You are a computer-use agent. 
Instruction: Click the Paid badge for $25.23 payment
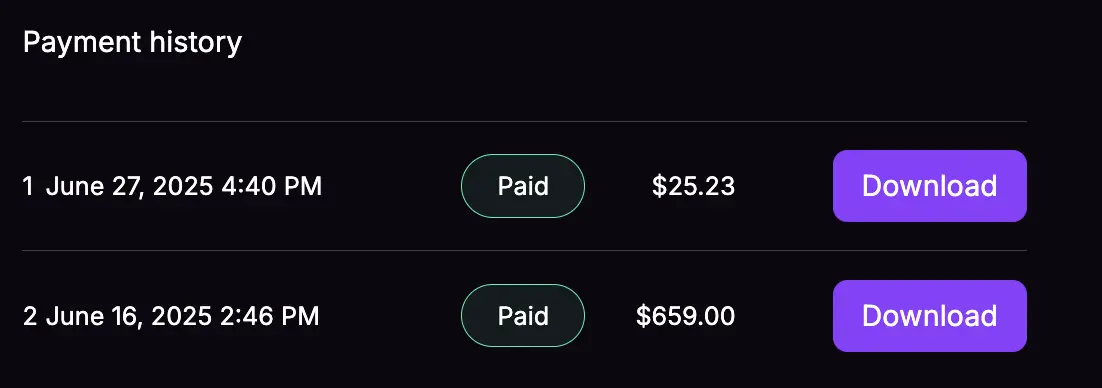tap(523, 186)
